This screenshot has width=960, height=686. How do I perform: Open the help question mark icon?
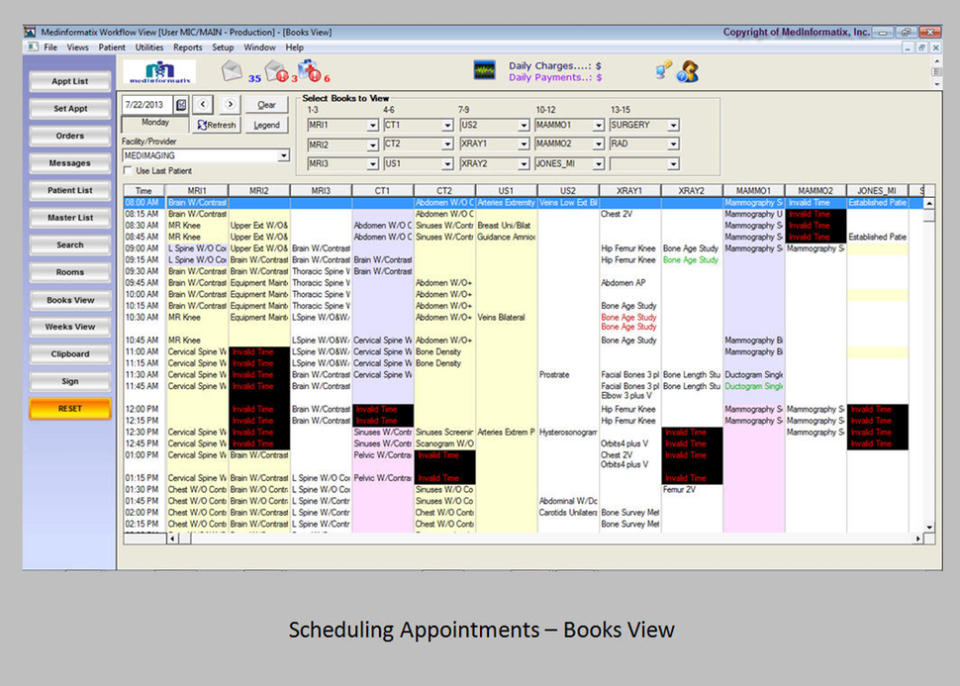pyautogui.click(x=686, y=72)
